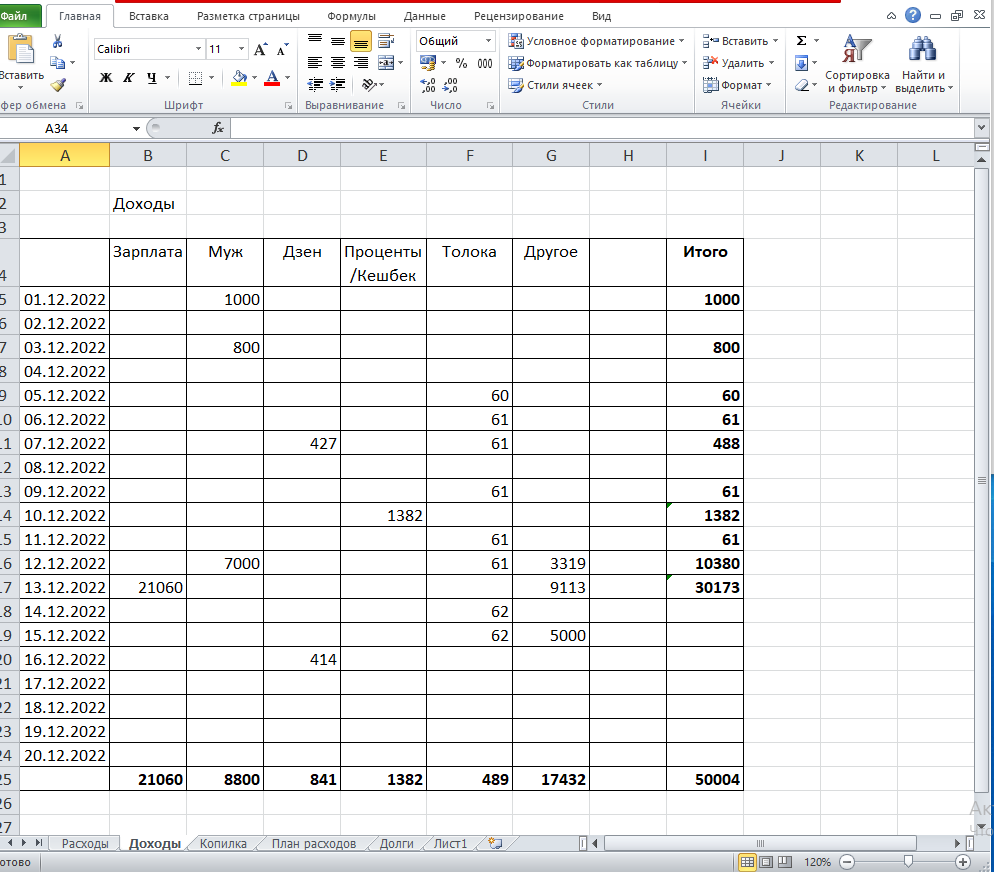Apply percent style format
Viewport: 994px width, 872px height.
pyautogui.click(x=462, y=63)
